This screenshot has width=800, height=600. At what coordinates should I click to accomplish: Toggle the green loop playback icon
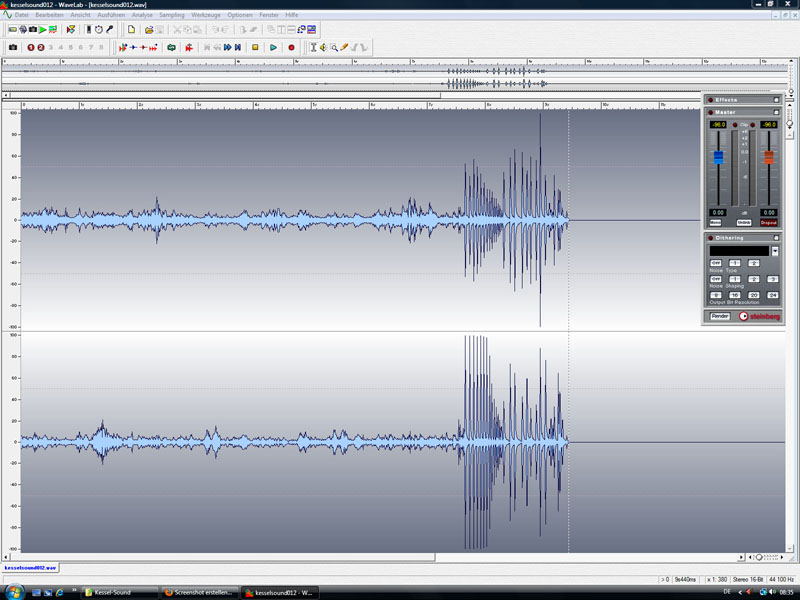click(171, 47)
